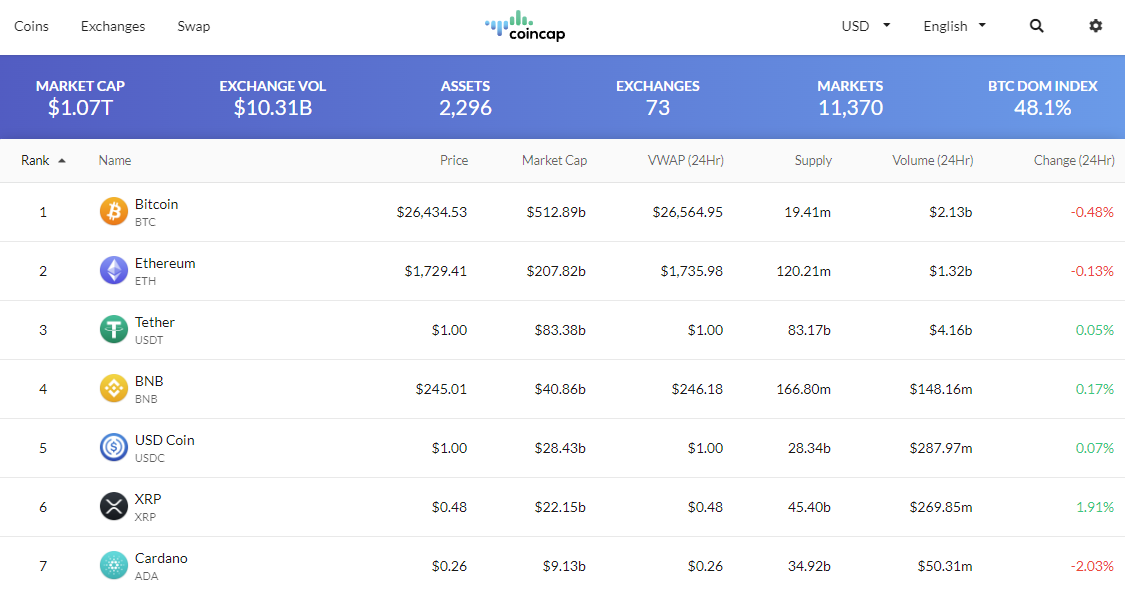Click Tether market cap $83.38b

tap(560, 330)
